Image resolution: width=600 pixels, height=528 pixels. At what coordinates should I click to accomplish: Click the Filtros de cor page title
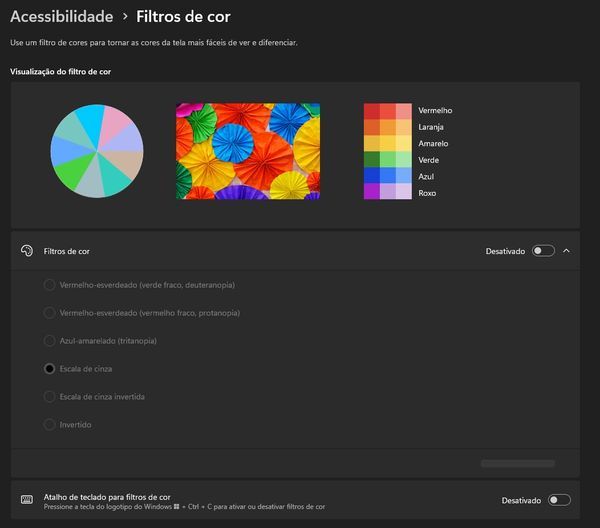pyautogui.click(x=183, y=17)
